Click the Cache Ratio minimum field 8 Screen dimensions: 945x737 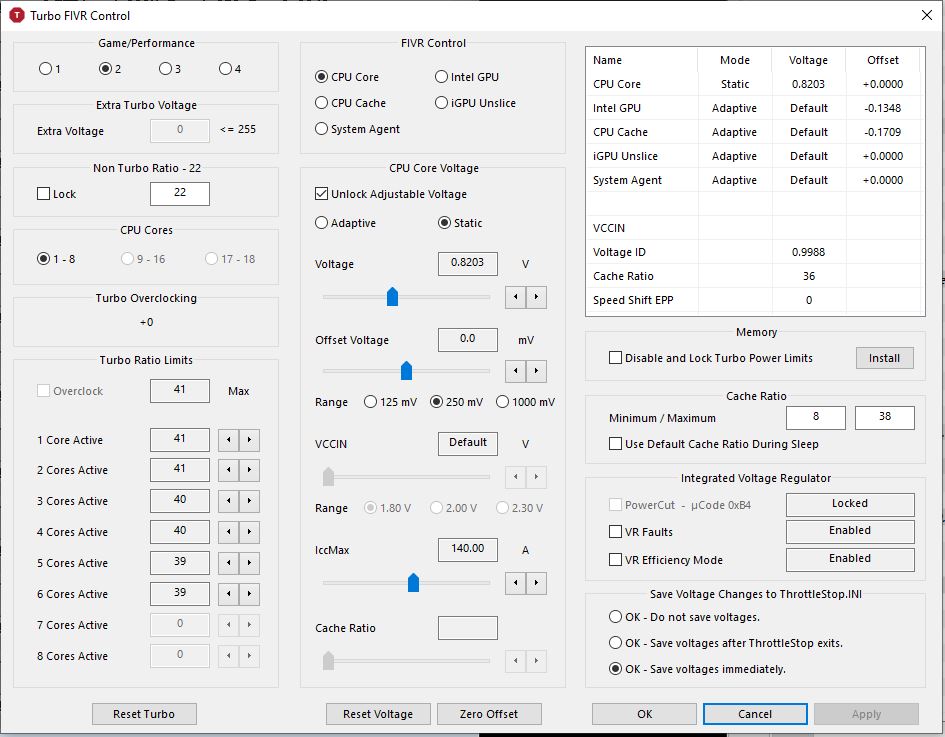816,418
